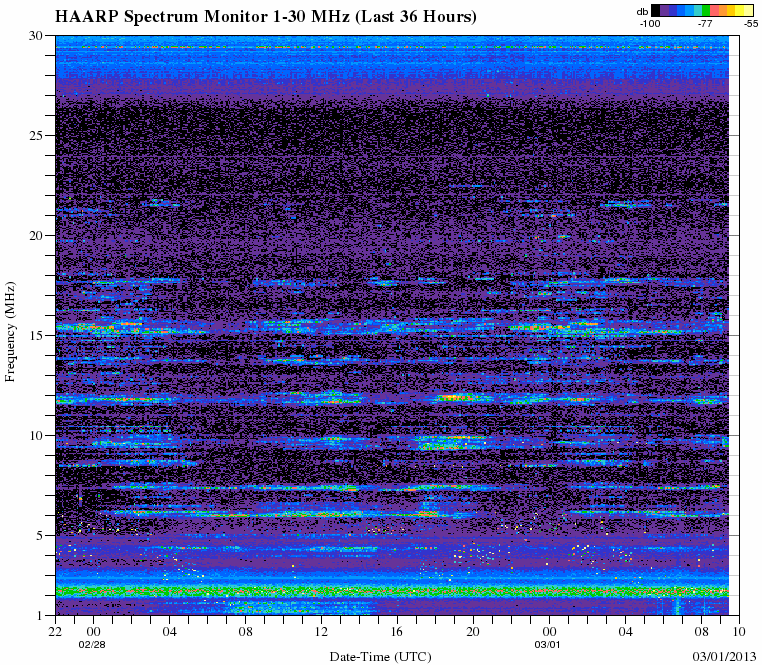Select the turquoise swatch in the color scale
Image resolution: width=762 pixels, height=665 pixels.
[698, 10]
